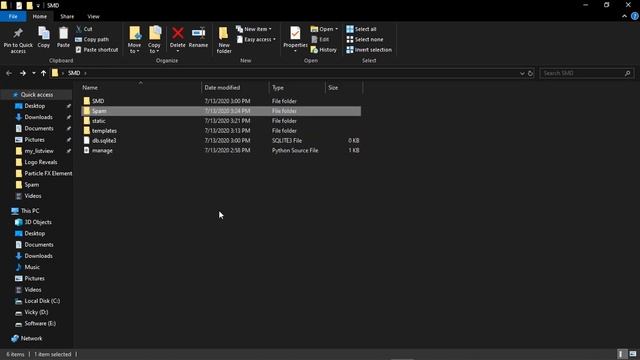The image size is (640, 360).
Task: Open 3D Objects under This PC
Action: (x=38, y=222)
